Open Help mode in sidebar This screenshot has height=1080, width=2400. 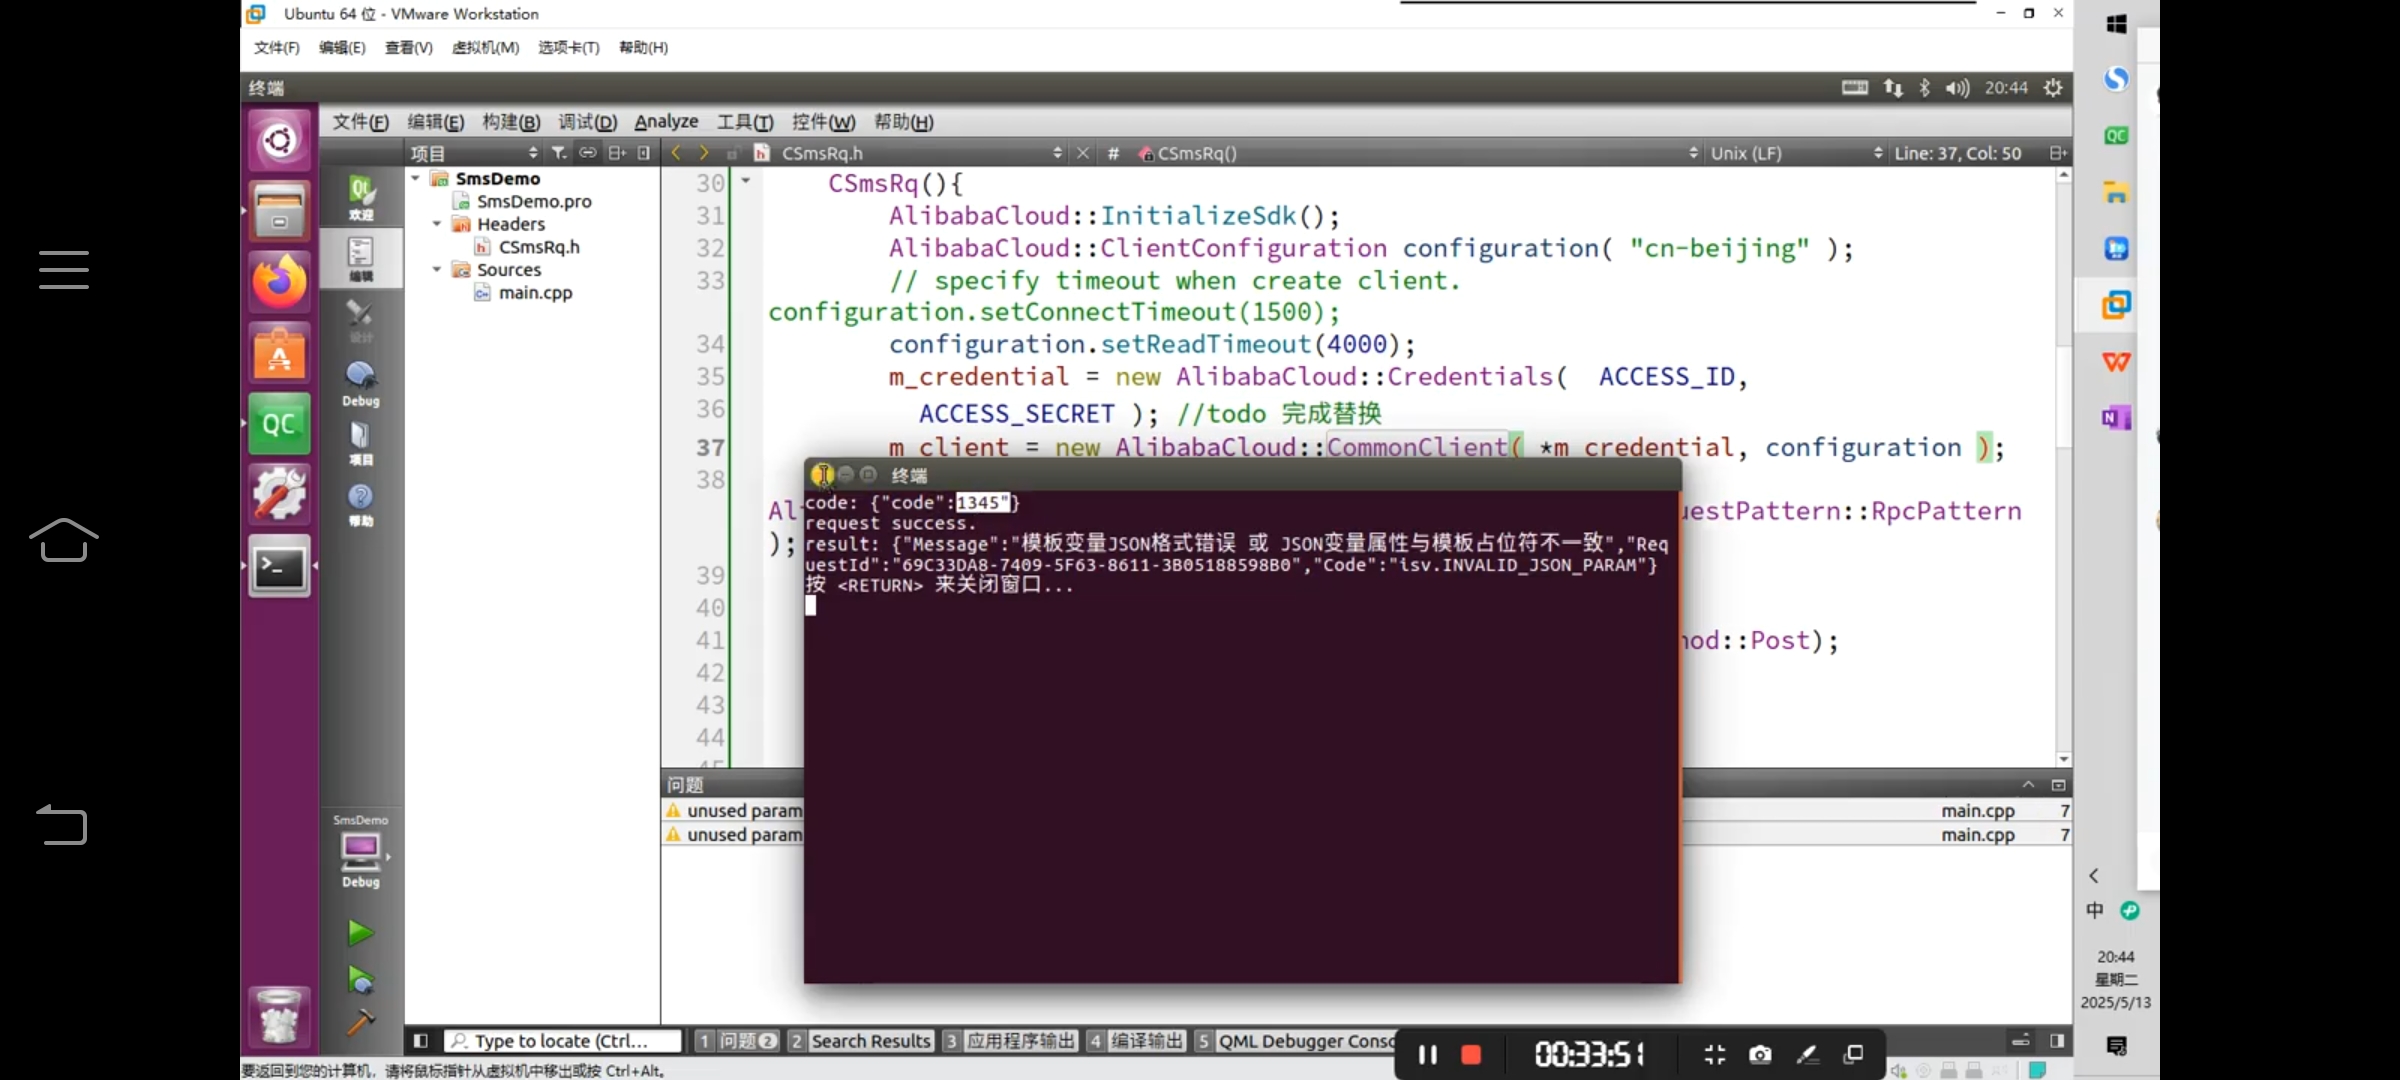pyautogui.click(x=361, y=504)
